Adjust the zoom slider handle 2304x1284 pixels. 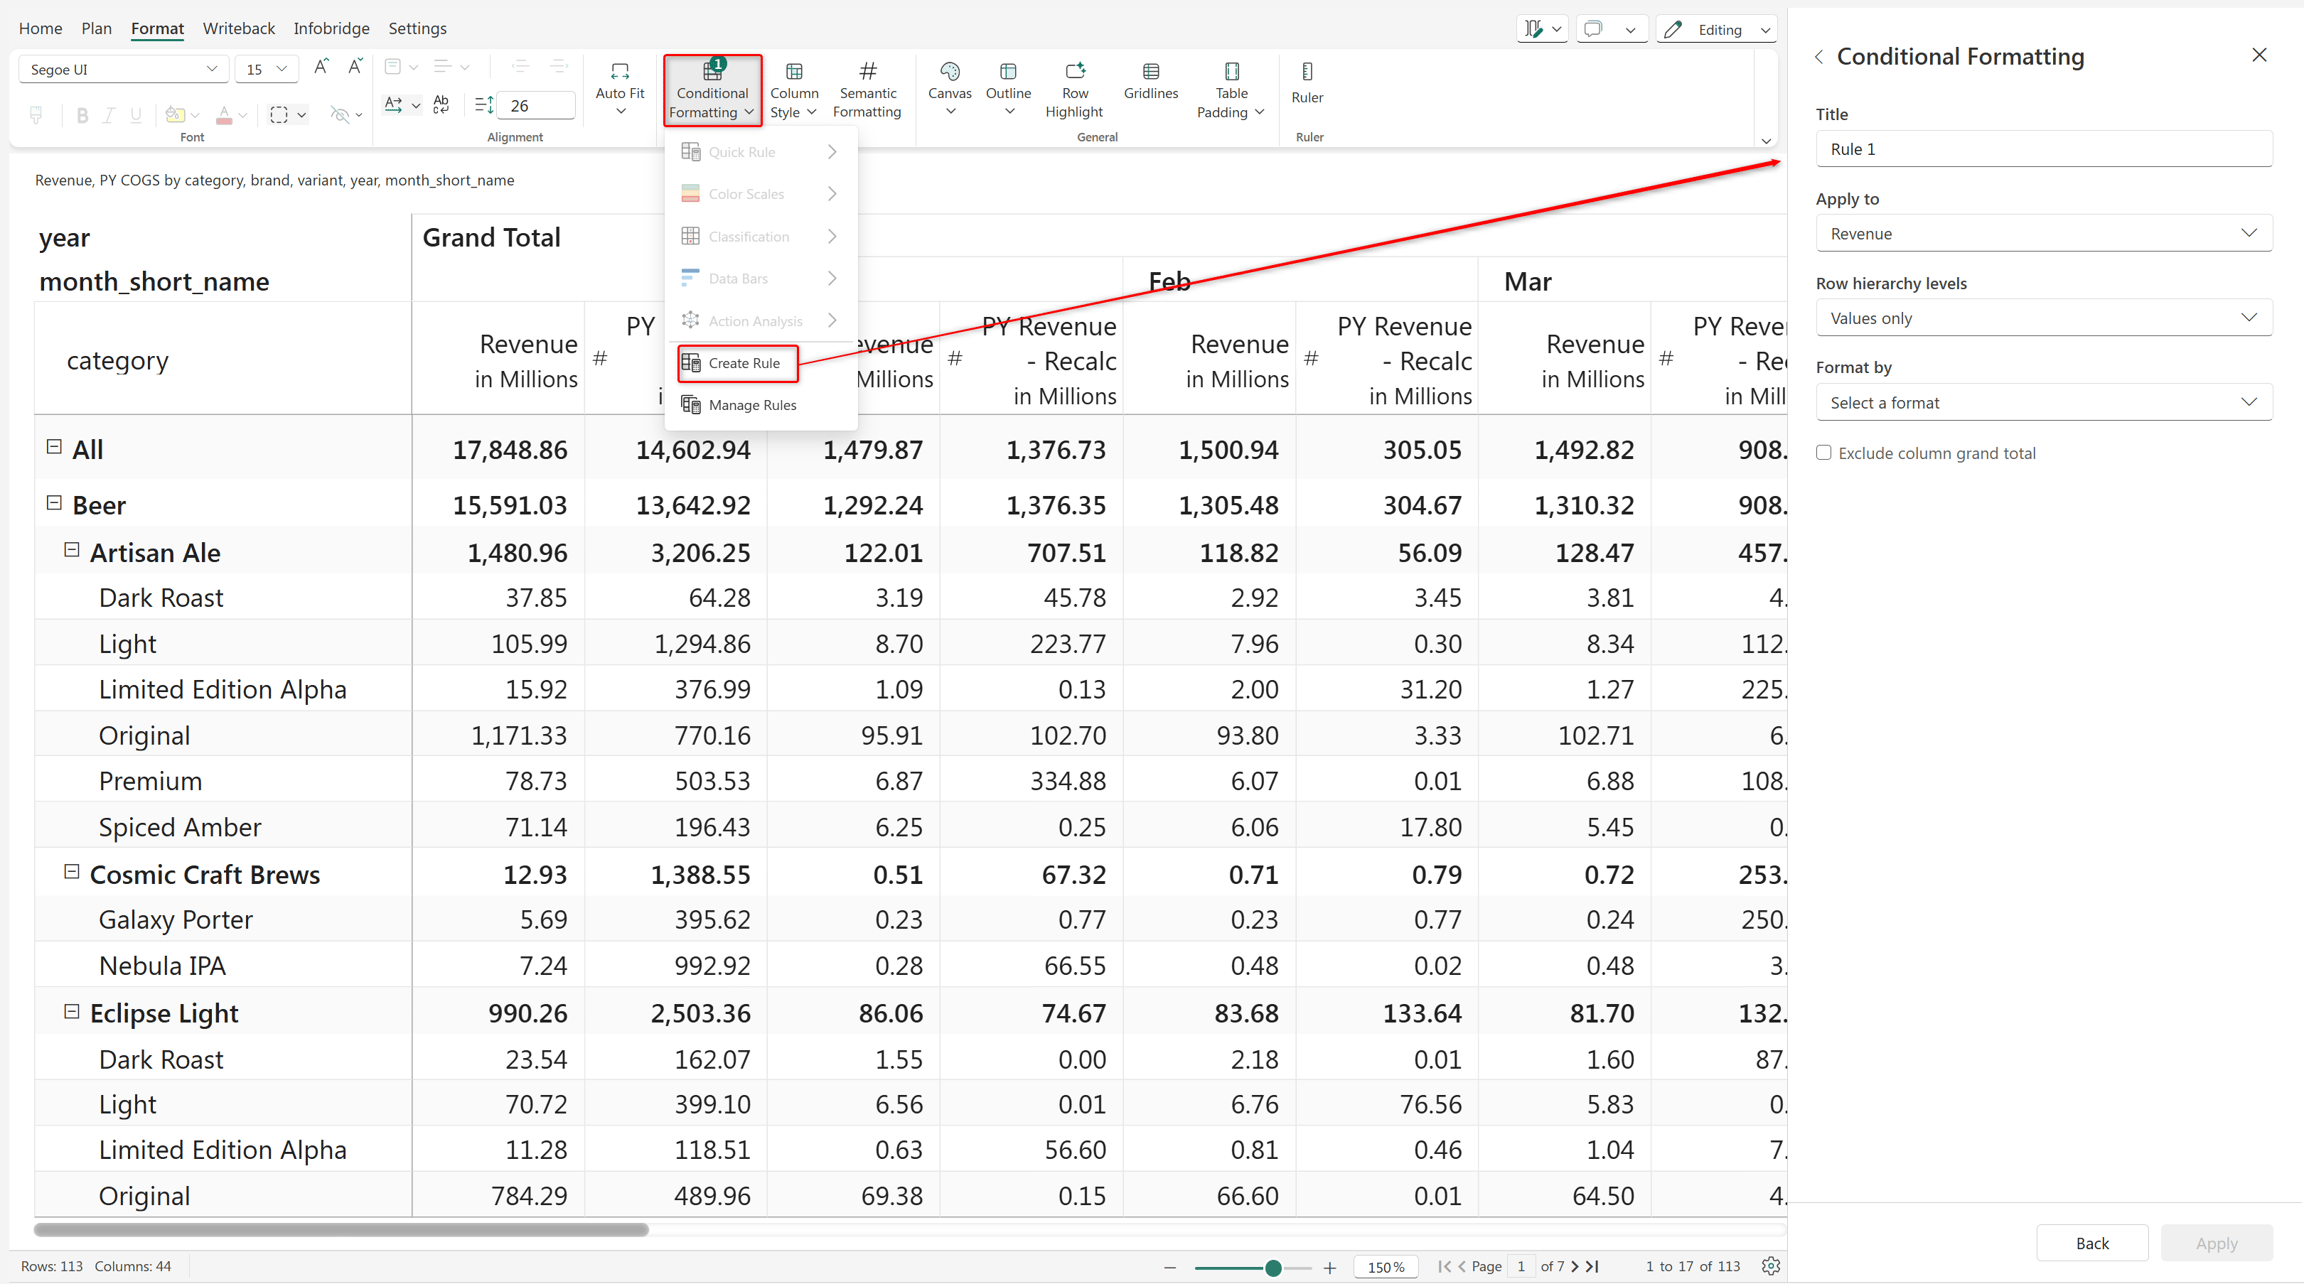[1273, 1268]
